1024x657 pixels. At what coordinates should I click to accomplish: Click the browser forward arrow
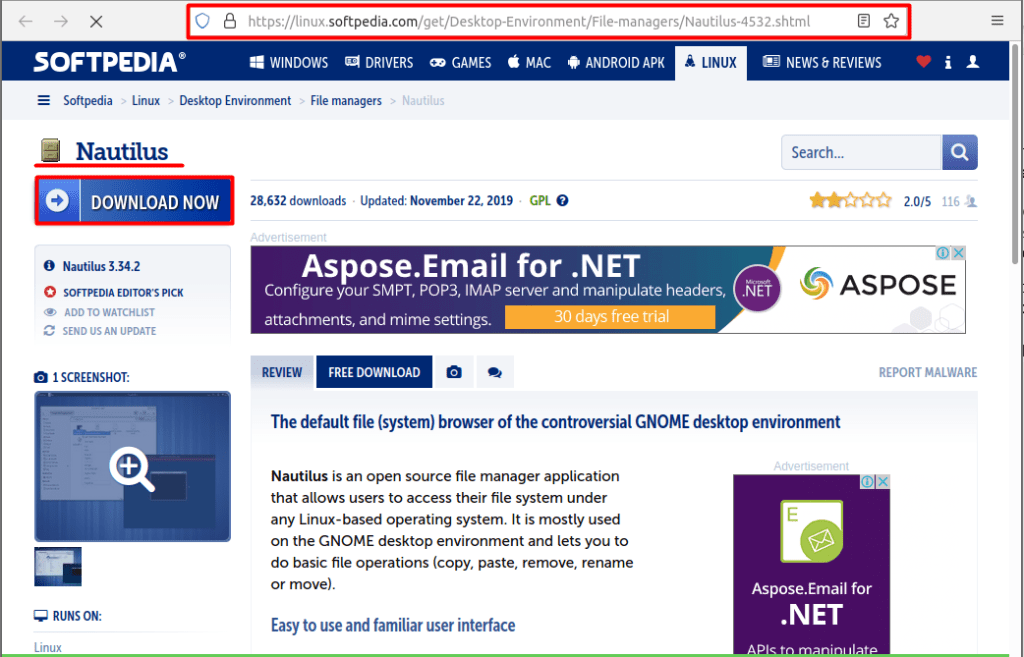(x=61, y=22)
